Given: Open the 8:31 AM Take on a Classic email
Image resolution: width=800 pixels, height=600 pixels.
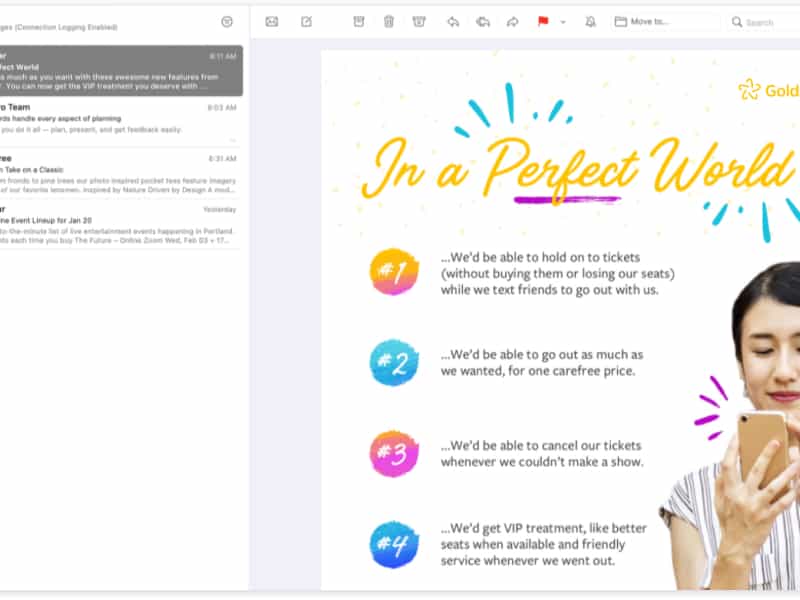Looking at the screenshot, I should pyautogui.click(x=119, y=173).
